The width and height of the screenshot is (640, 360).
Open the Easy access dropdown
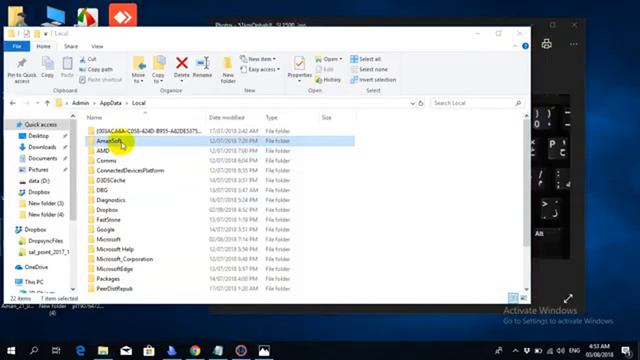point(260,69)
